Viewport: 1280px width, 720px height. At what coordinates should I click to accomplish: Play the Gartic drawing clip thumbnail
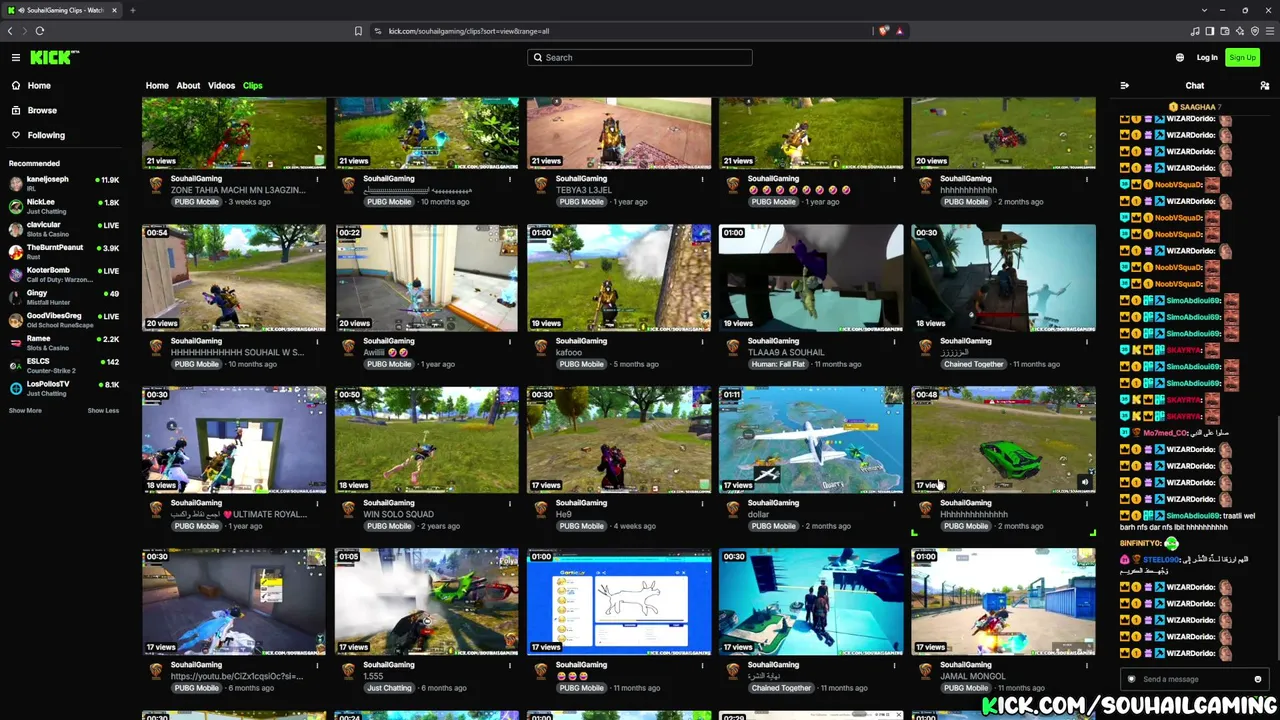click(x=619, y=602)
